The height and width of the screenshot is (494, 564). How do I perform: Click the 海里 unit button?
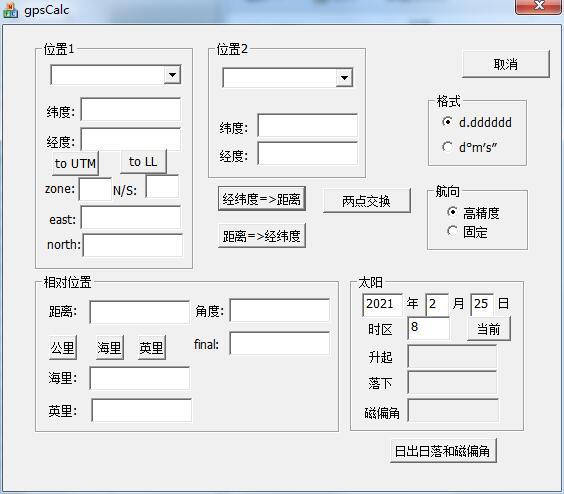110,348
